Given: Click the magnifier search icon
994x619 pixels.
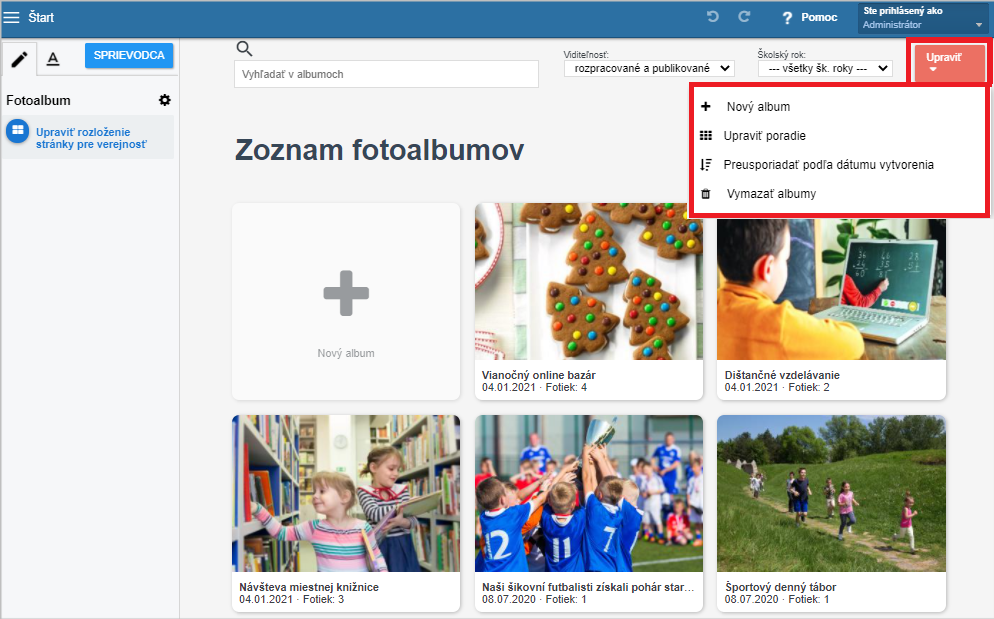Looking at the screenshot, I should click(x=244, y=49).
